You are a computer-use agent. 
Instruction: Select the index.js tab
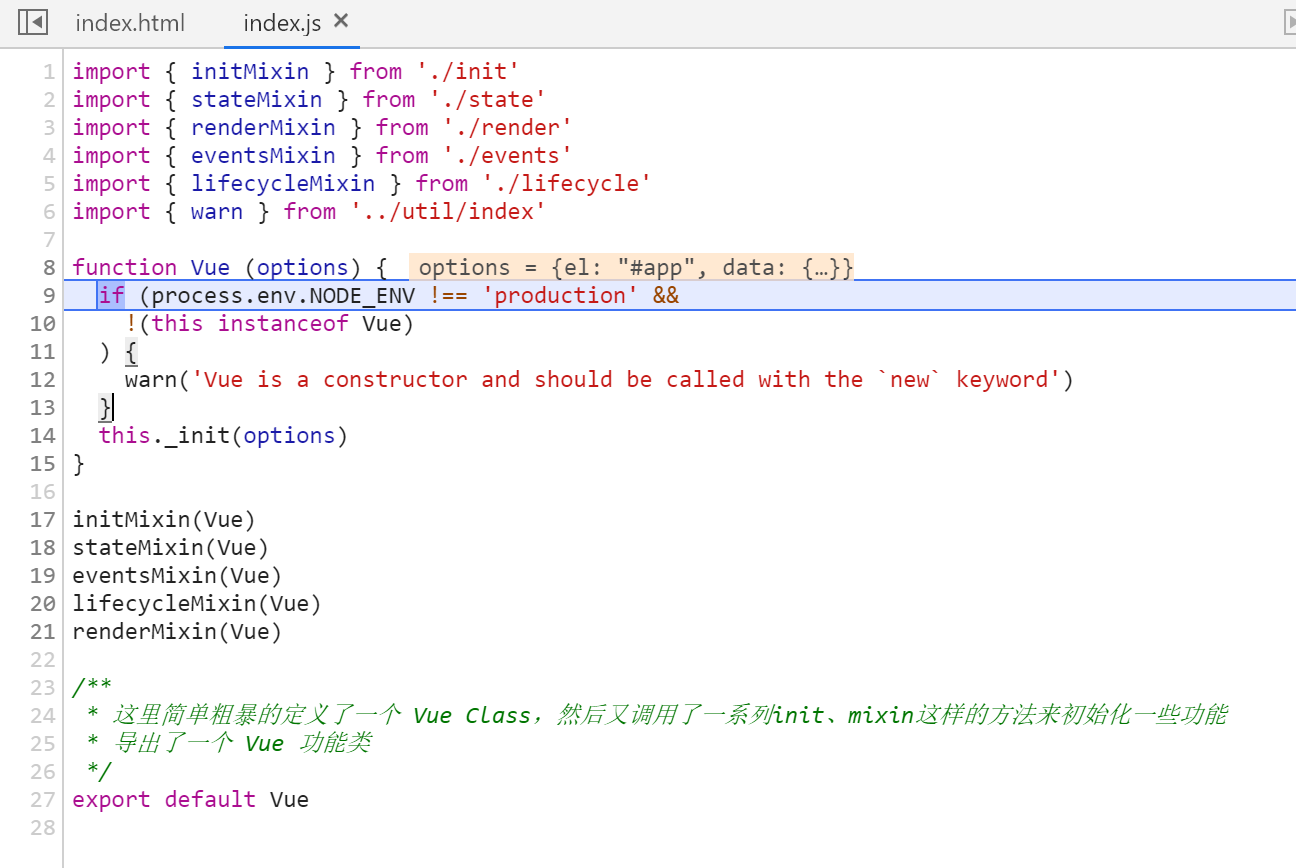(282, 23)
